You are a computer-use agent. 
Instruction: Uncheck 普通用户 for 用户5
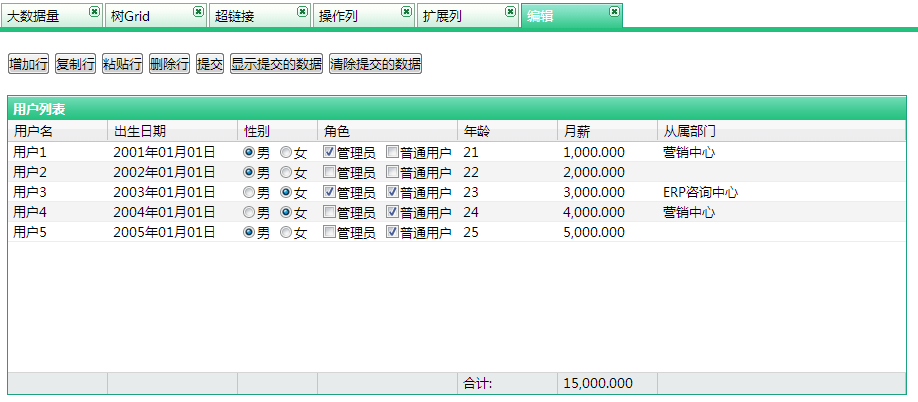pos(392,232)
